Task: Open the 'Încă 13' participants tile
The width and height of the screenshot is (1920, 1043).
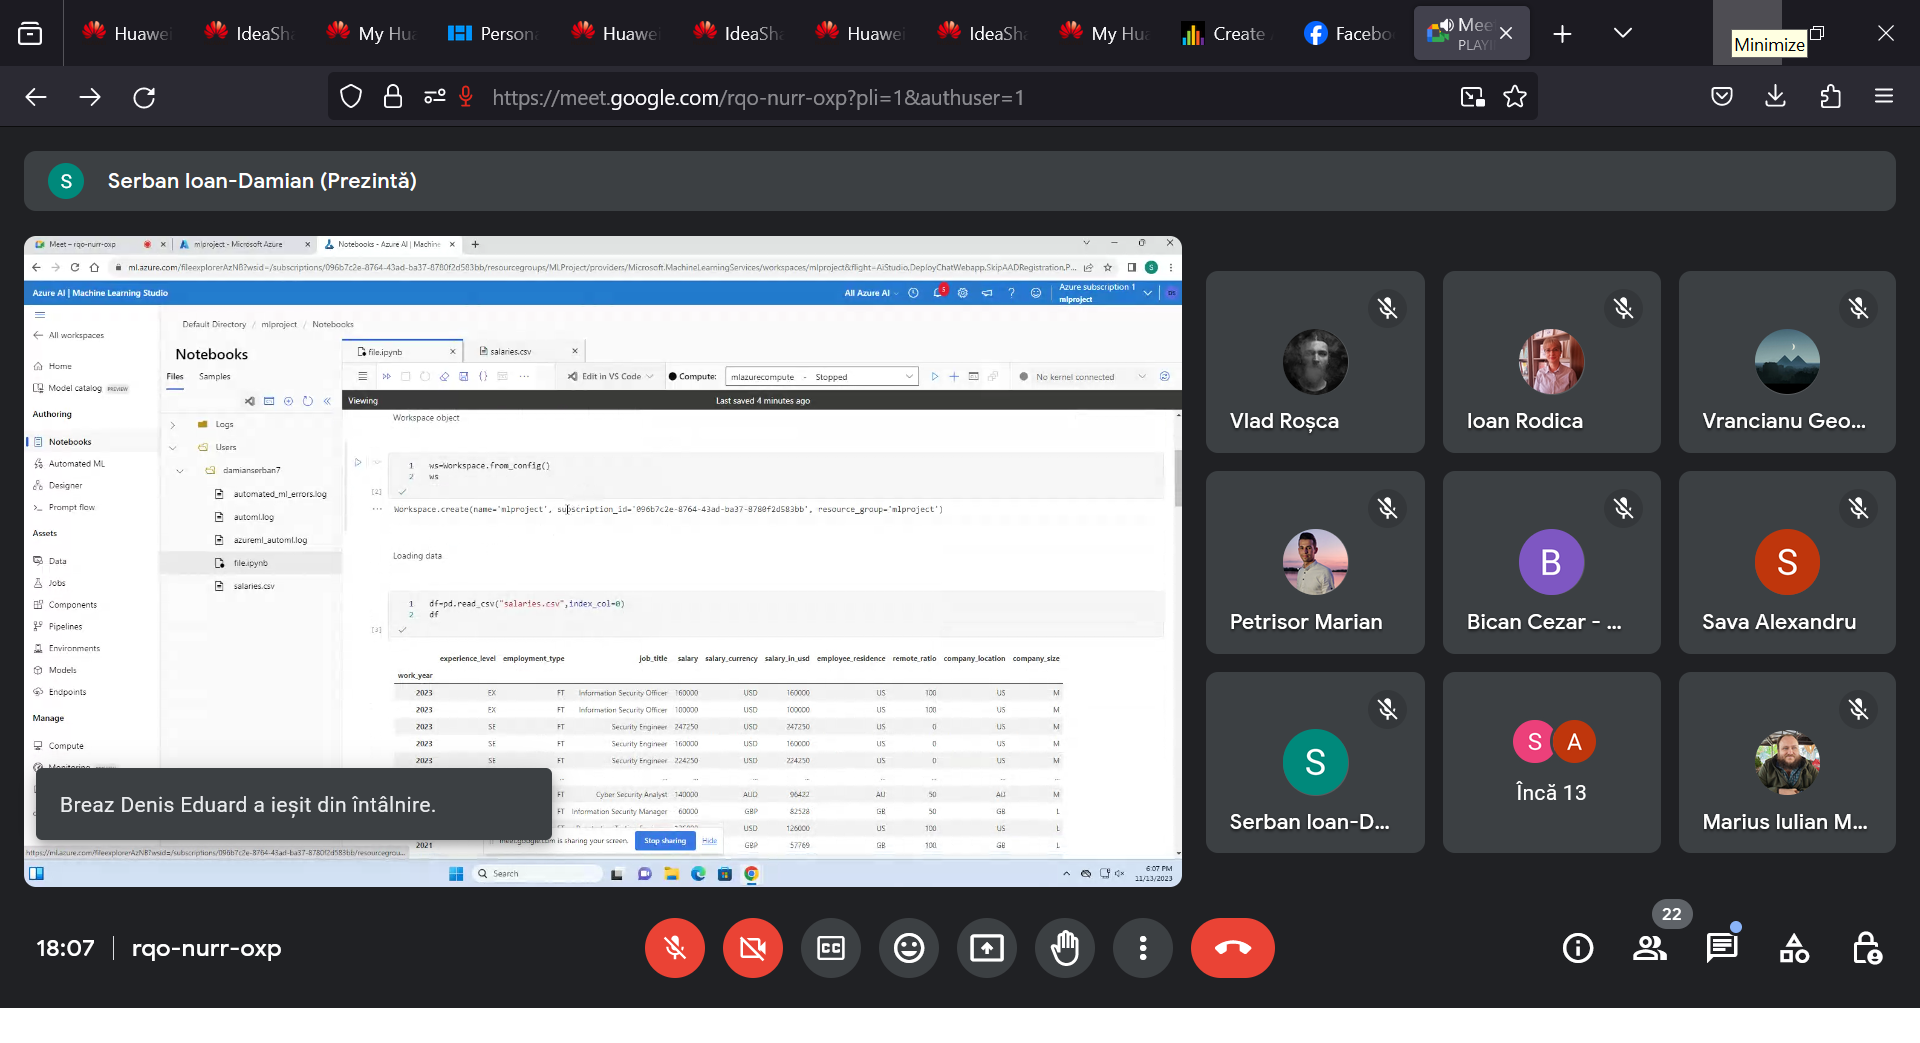Action: click(x=1551, y=762)
